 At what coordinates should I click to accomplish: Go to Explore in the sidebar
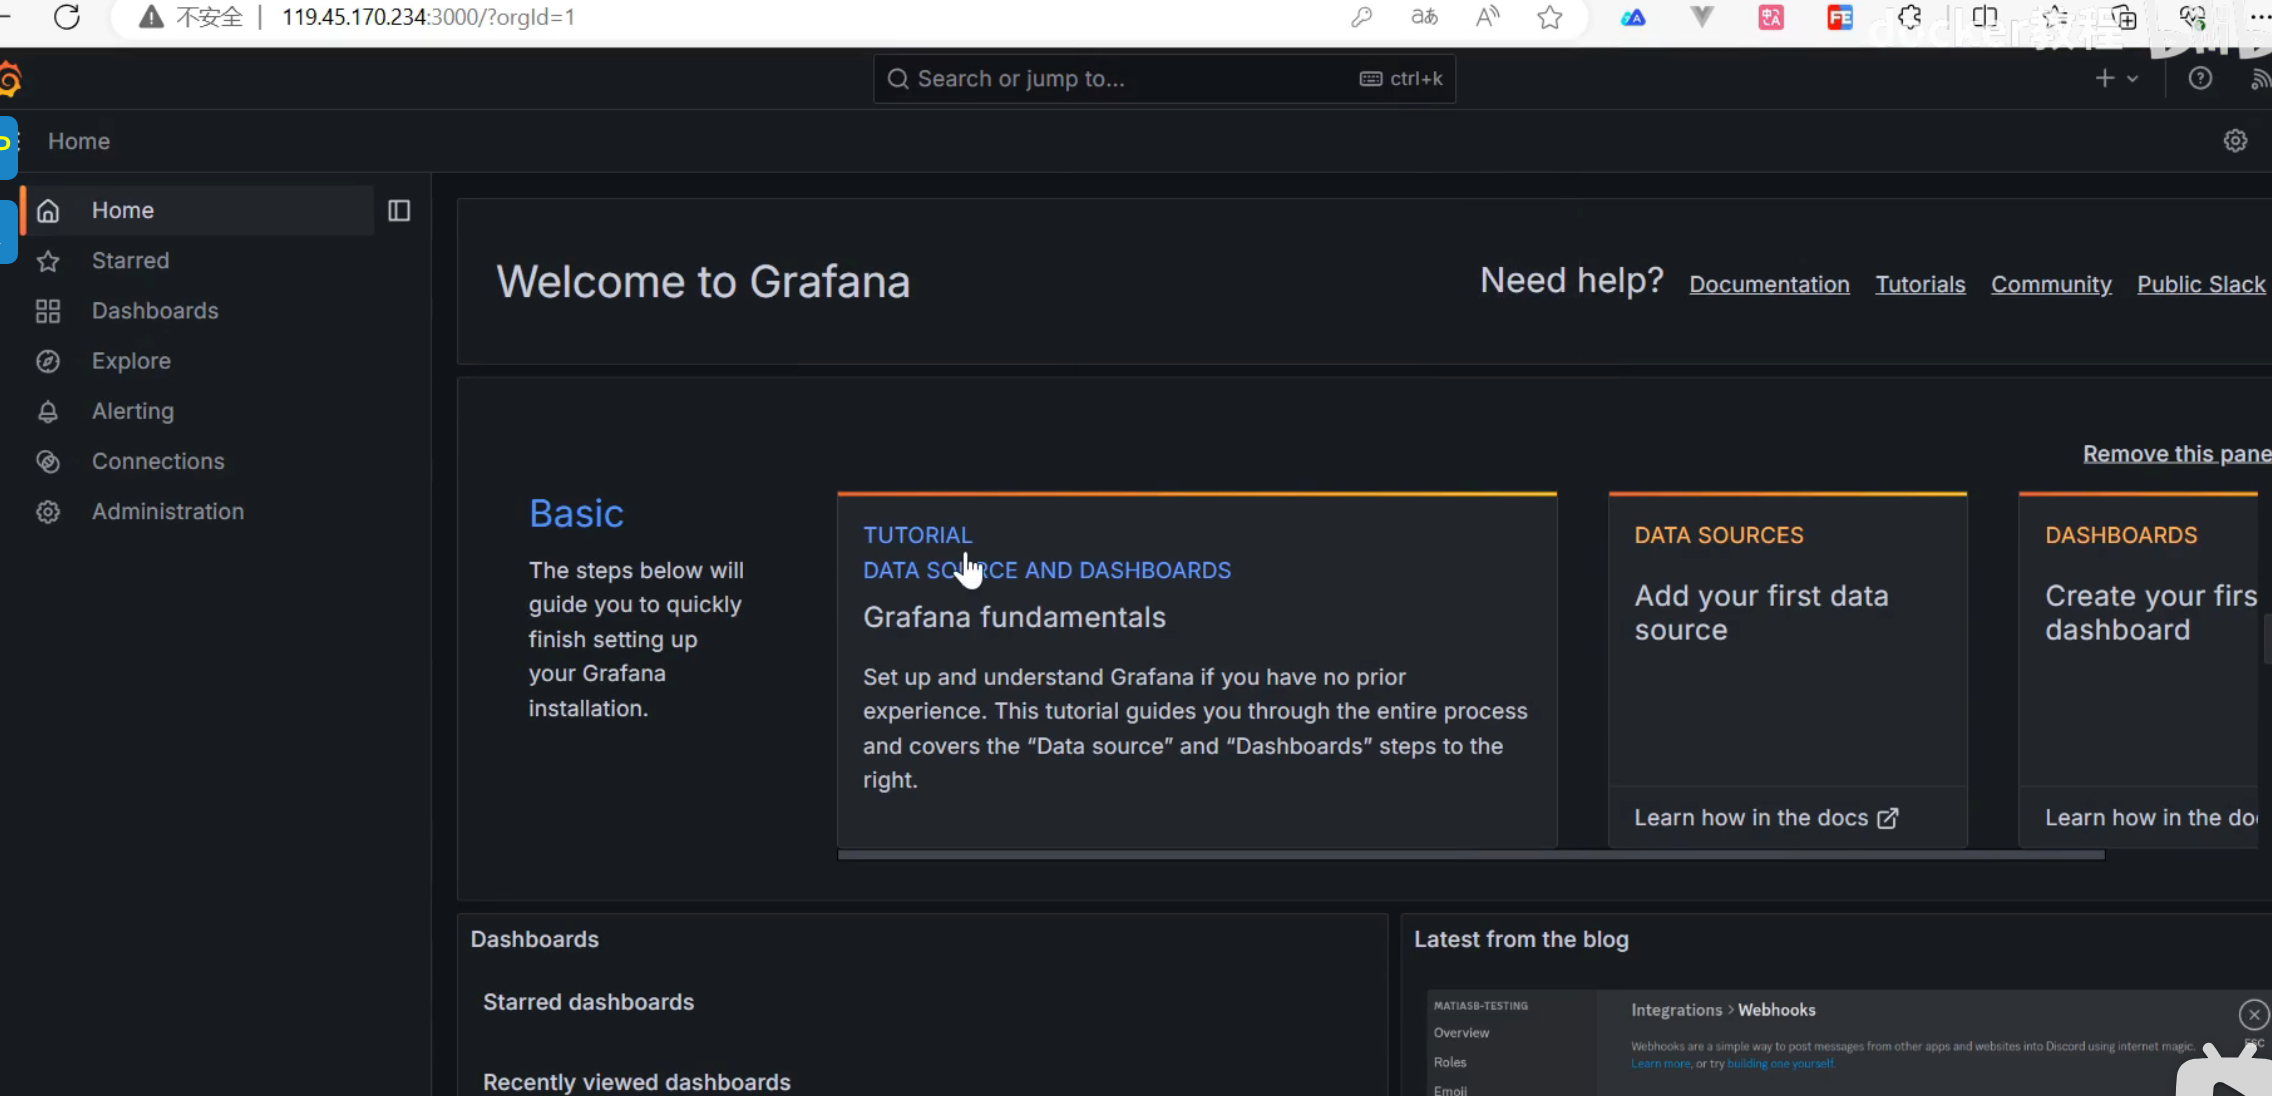point(131,361)
